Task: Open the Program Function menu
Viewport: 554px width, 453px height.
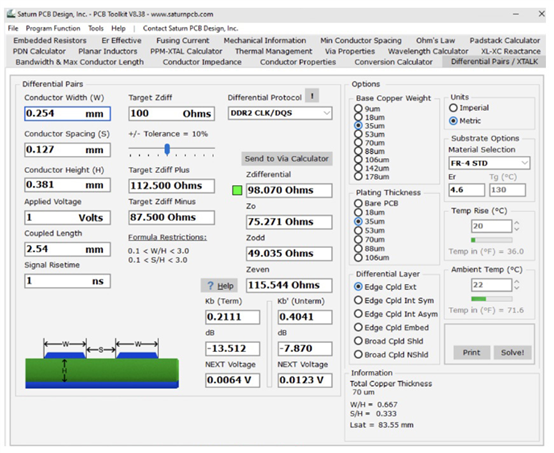Action: [x=53, y=28]
